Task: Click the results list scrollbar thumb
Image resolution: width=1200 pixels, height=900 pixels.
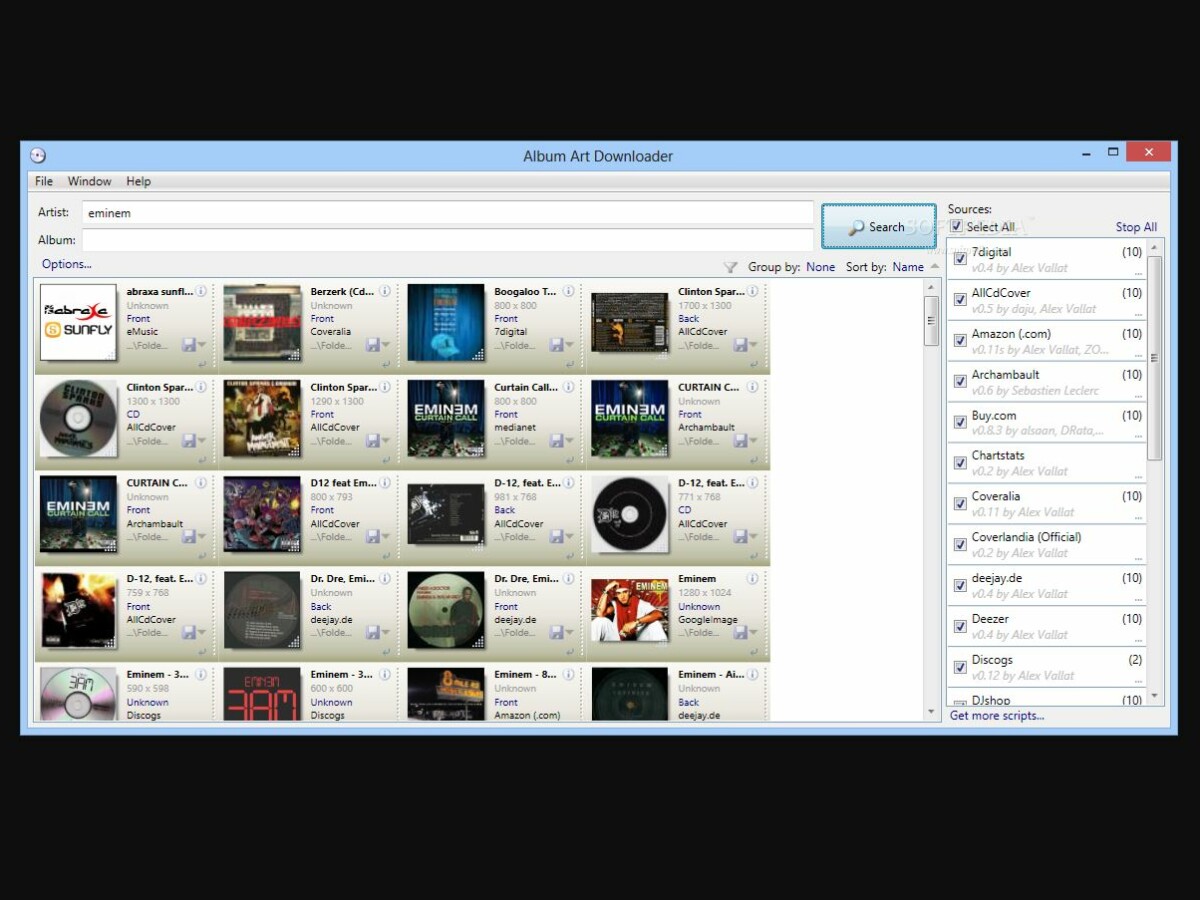Action: pyautogui.click(x=931, y=320)
